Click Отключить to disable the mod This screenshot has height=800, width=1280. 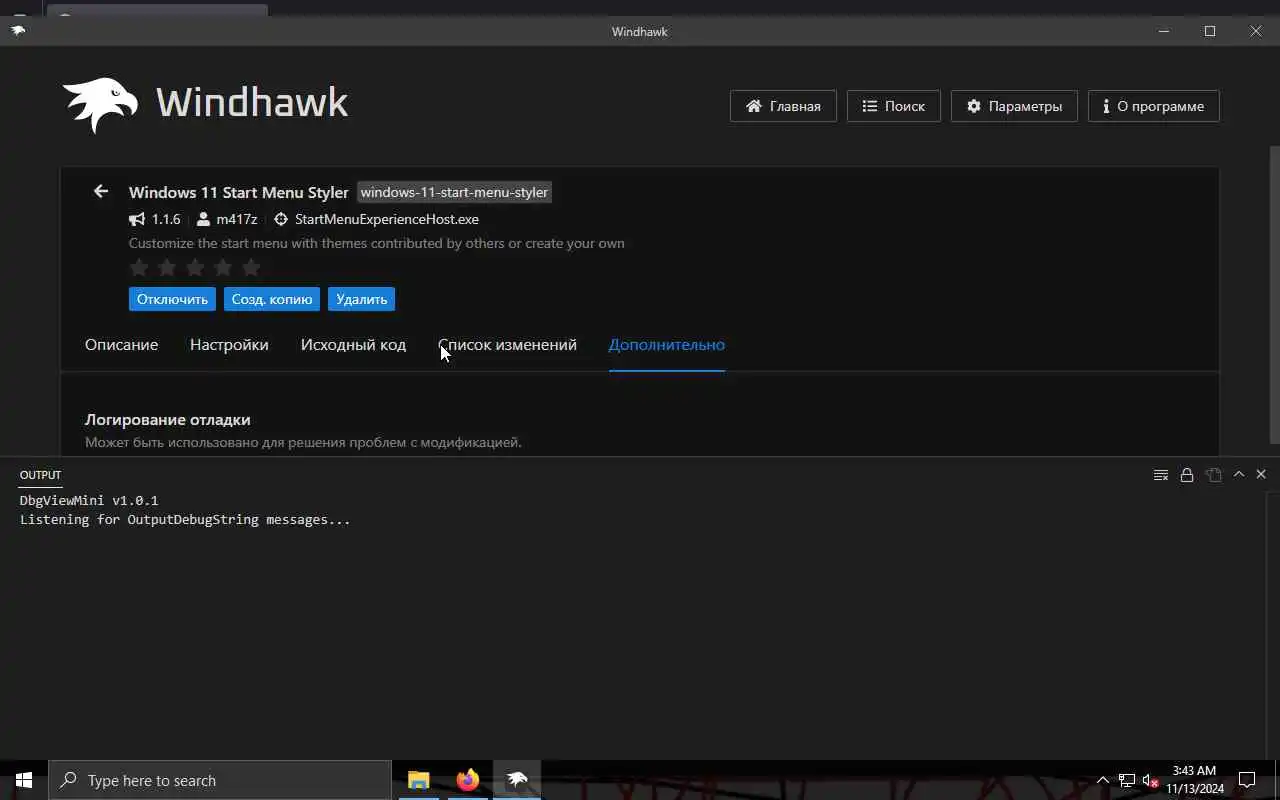click(x=172, y=299)
